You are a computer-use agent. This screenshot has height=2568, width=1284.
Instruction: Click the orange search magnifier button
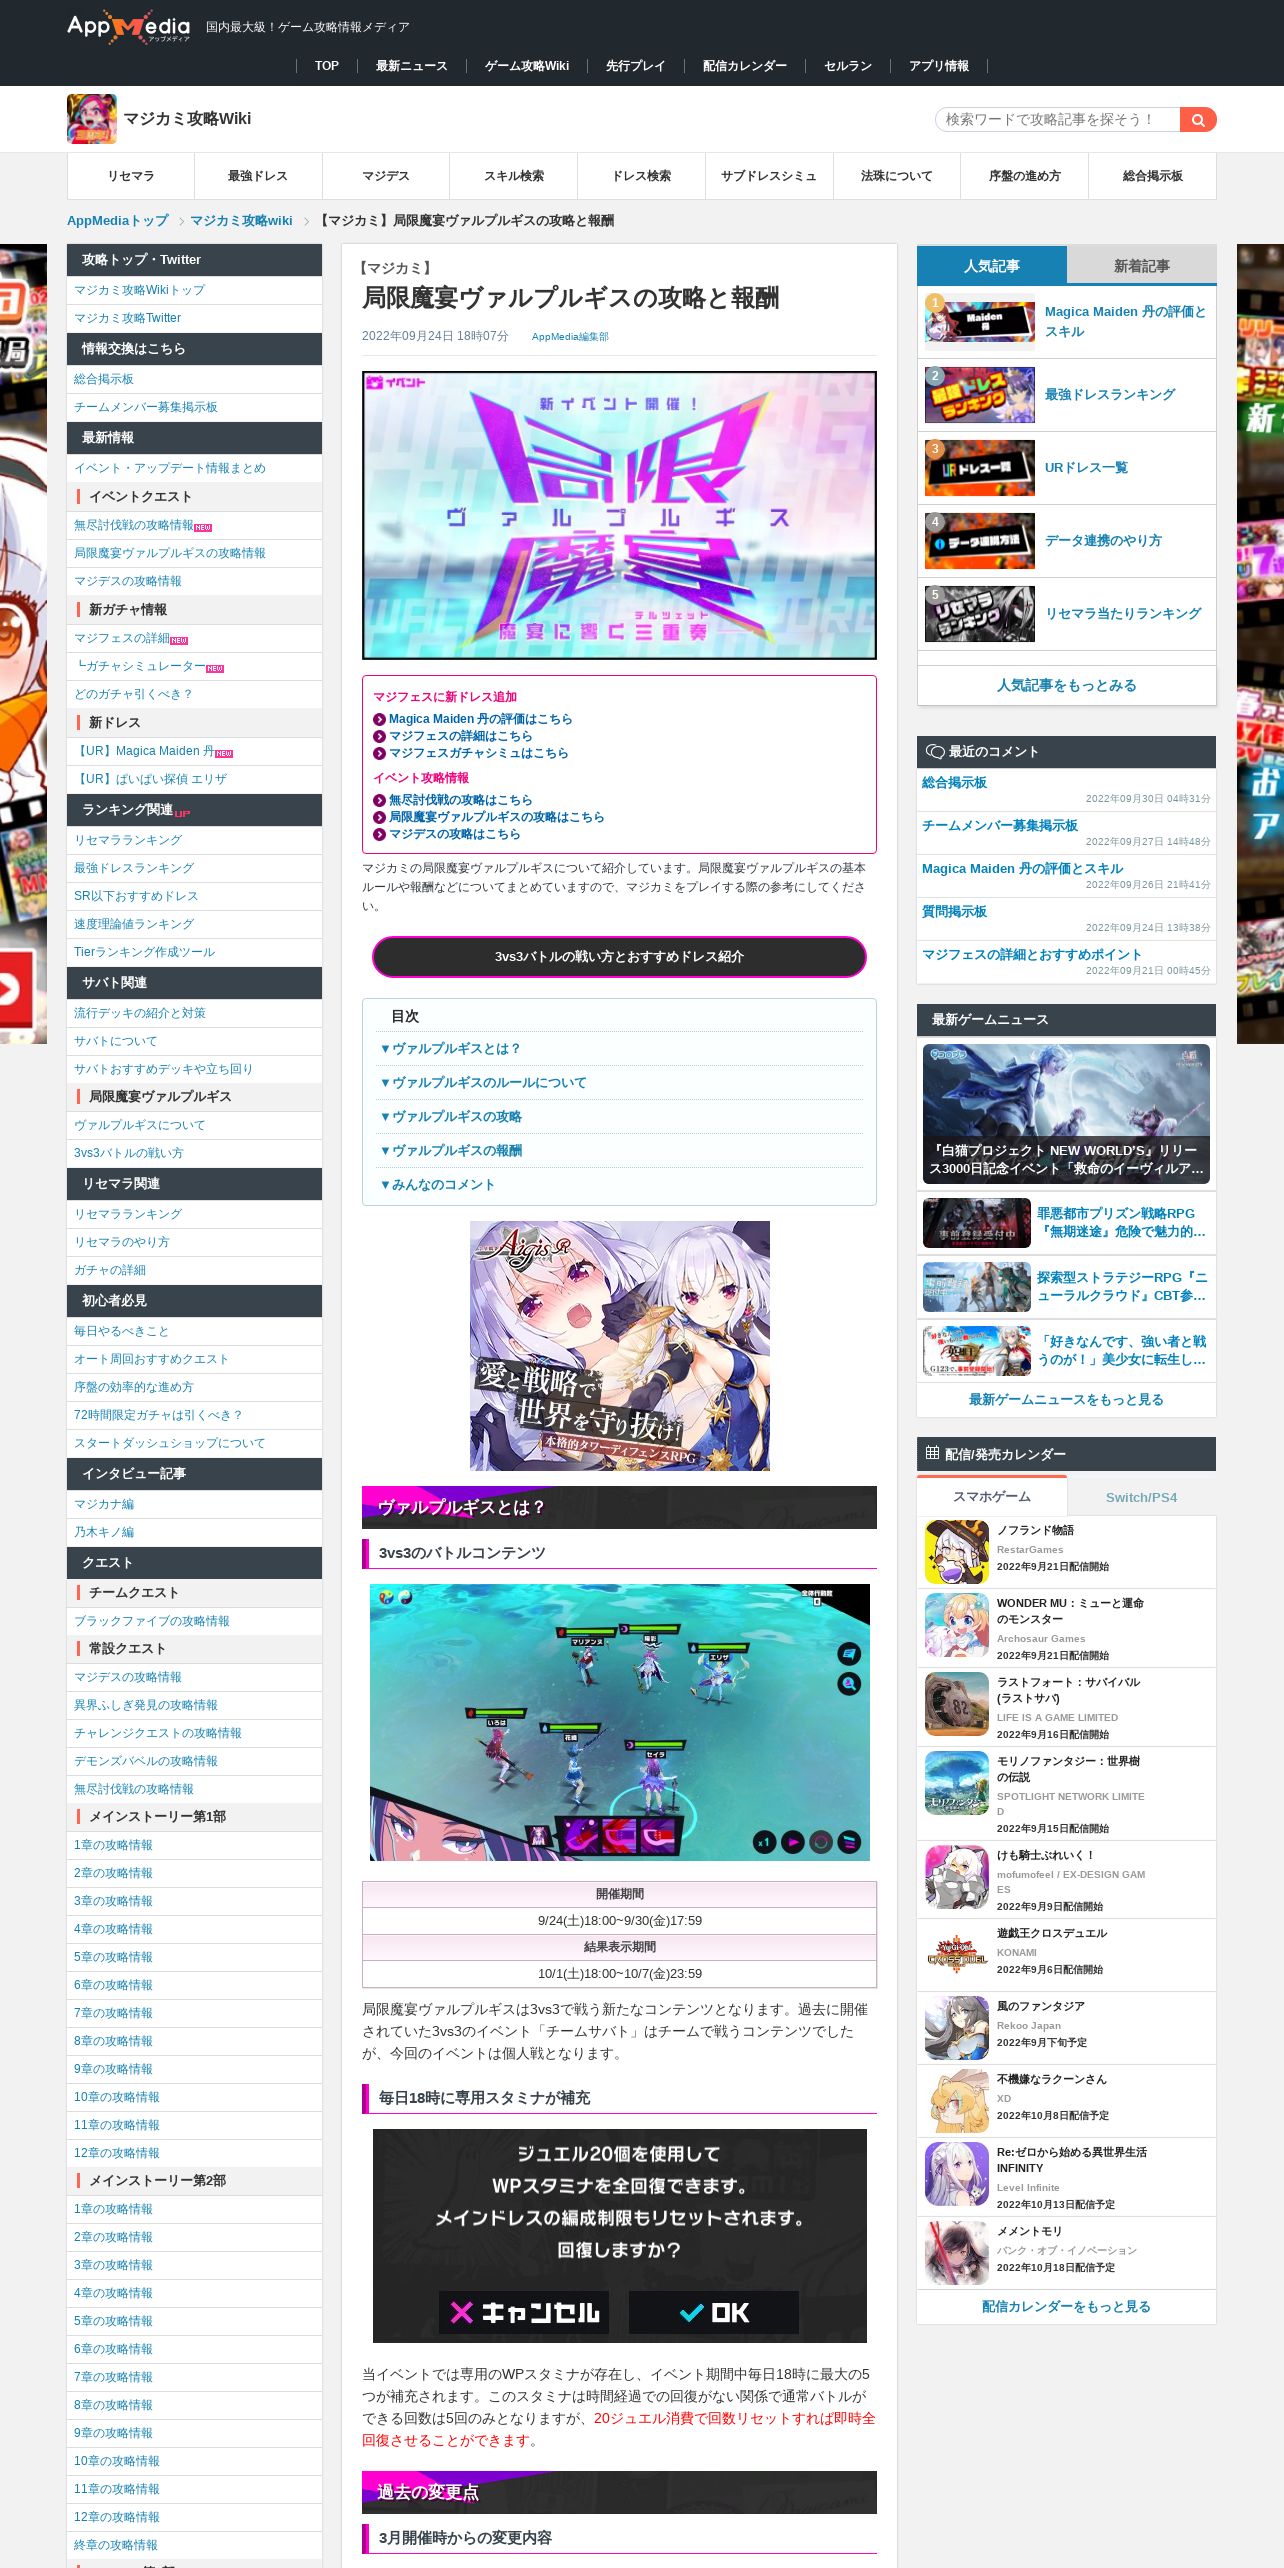coord(1197,120)
